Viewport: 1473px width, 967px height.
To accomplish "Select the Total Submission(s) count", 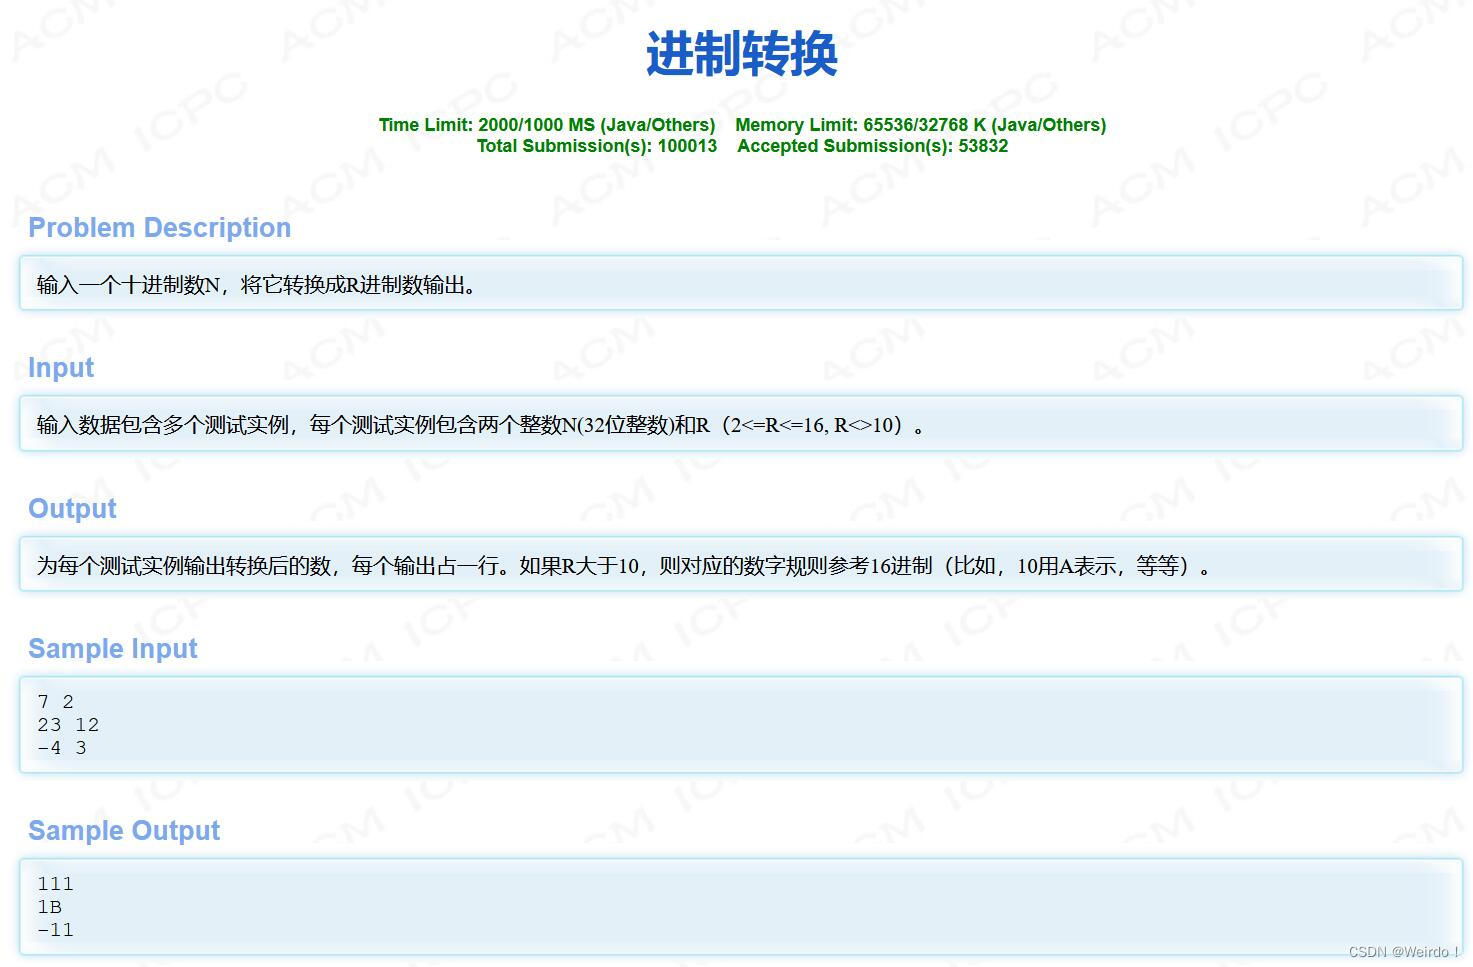I will click(x=598, y=146).
